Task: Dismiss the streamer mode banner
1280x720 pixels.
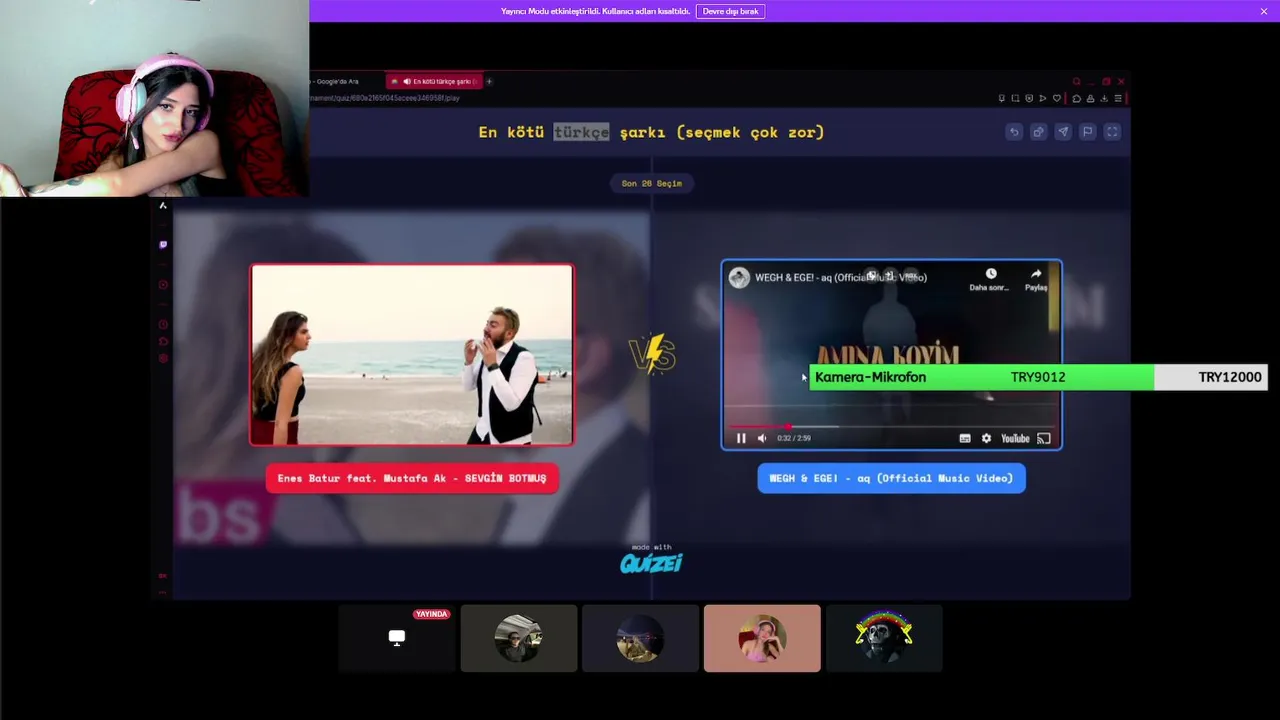Action: (1264, 11)
